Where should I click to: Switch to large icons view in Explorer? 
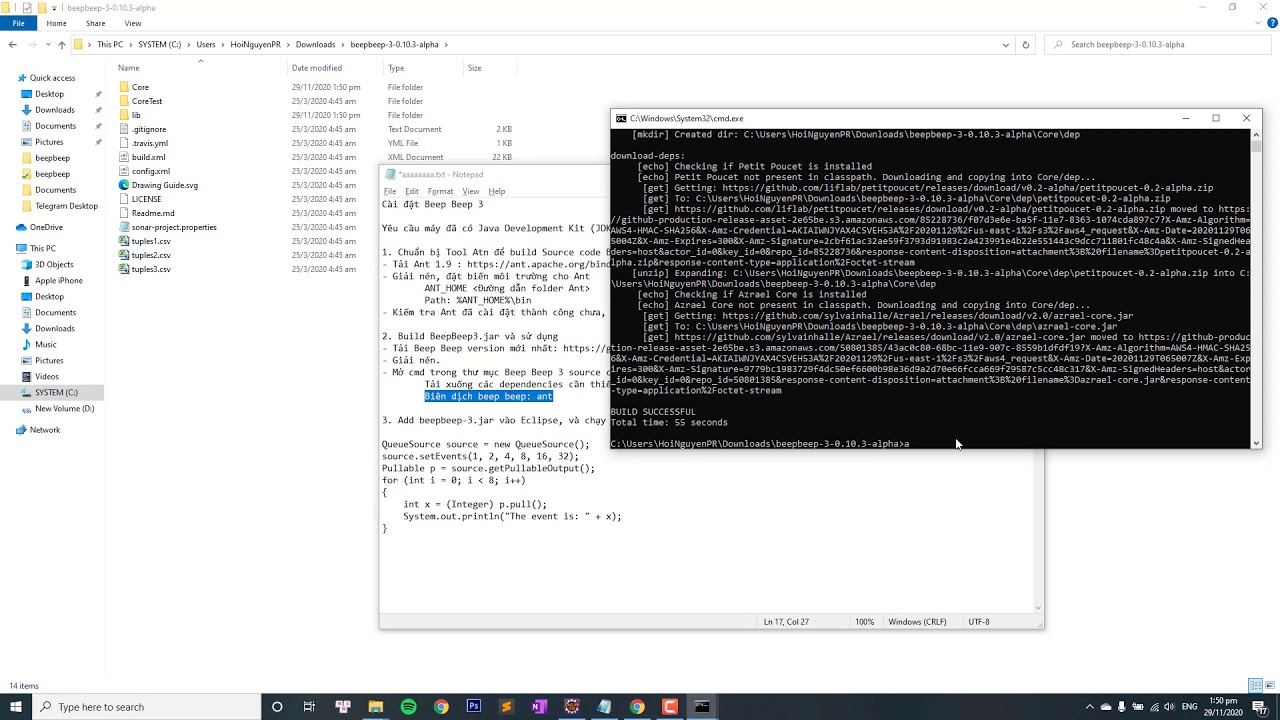pyautogui.click(x=1269, y=686)
